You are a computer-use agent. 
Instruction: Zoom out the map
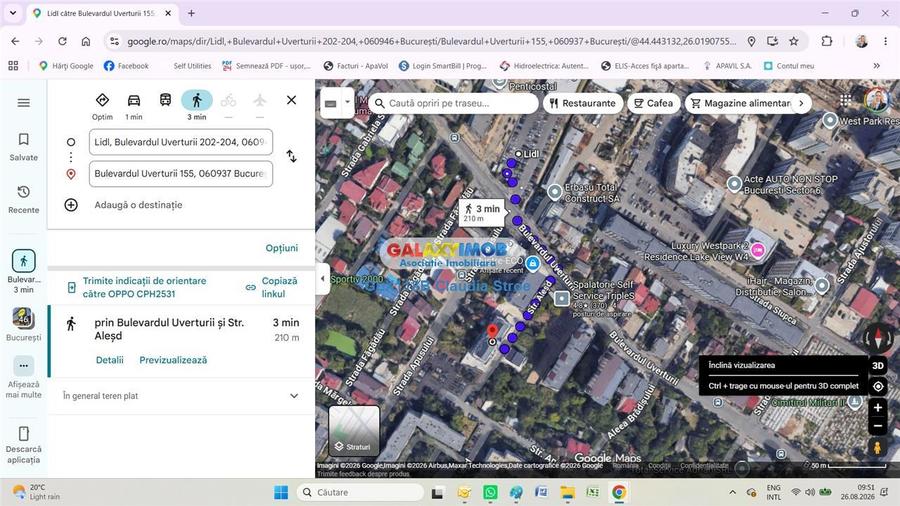click(x=878, y=426)
